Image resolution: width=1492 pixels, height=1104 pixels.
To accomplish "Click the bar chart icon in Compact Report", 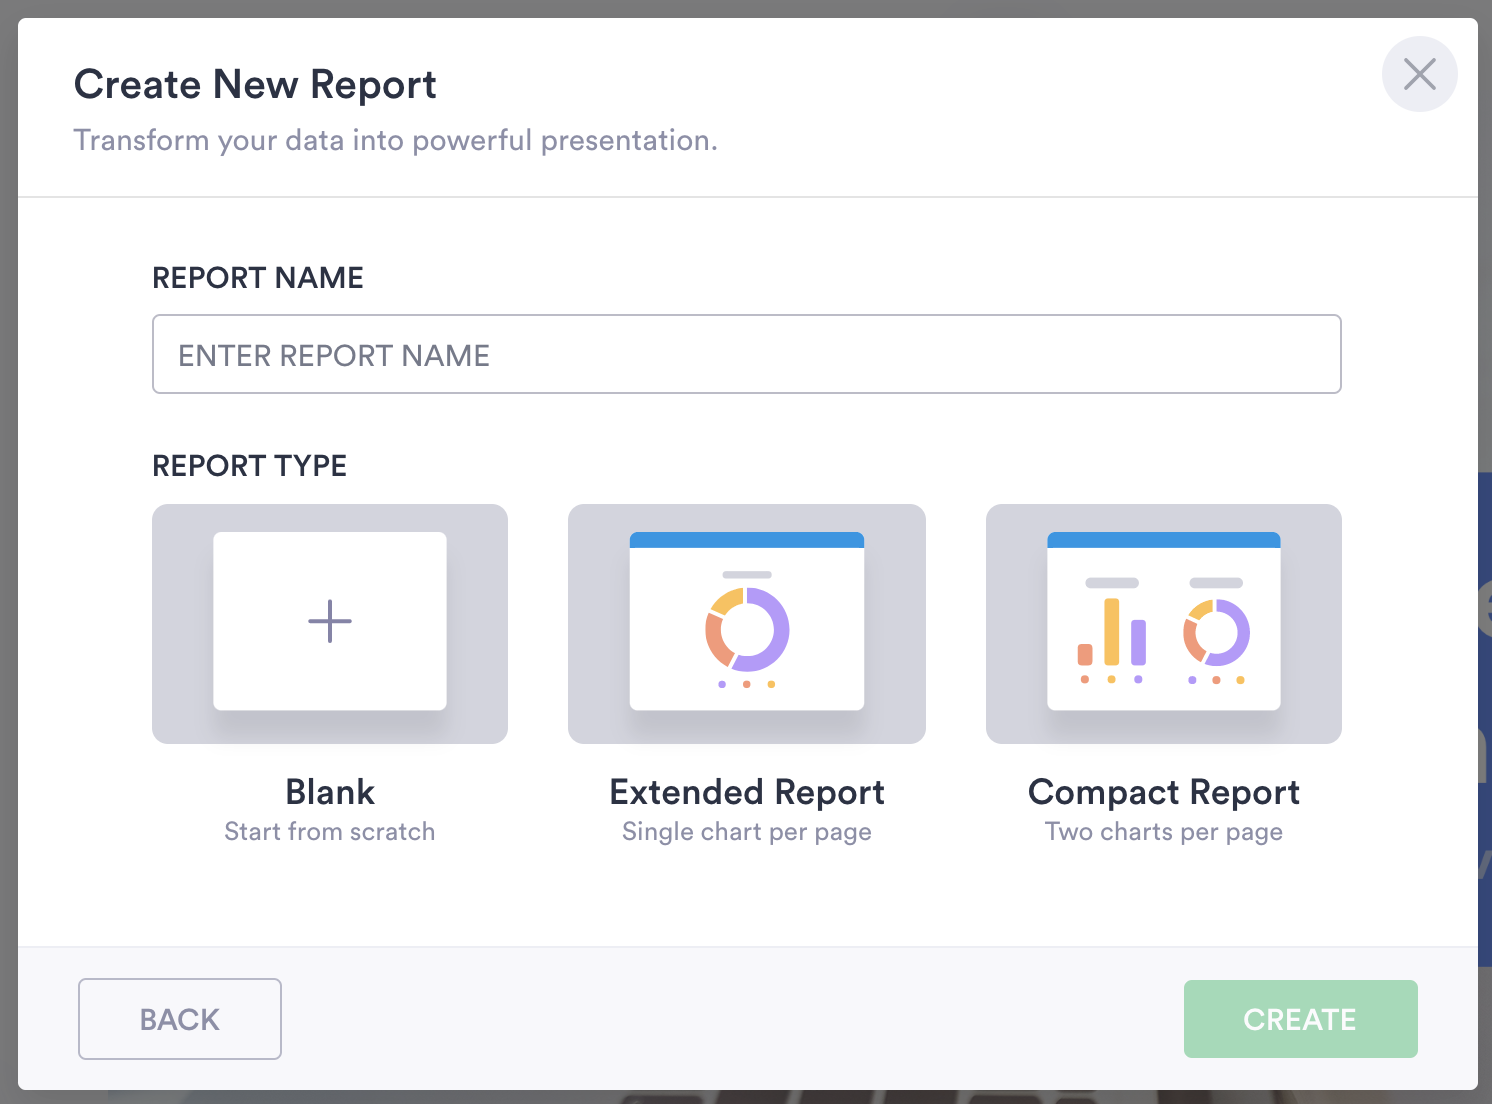I will pos(1111,633).
